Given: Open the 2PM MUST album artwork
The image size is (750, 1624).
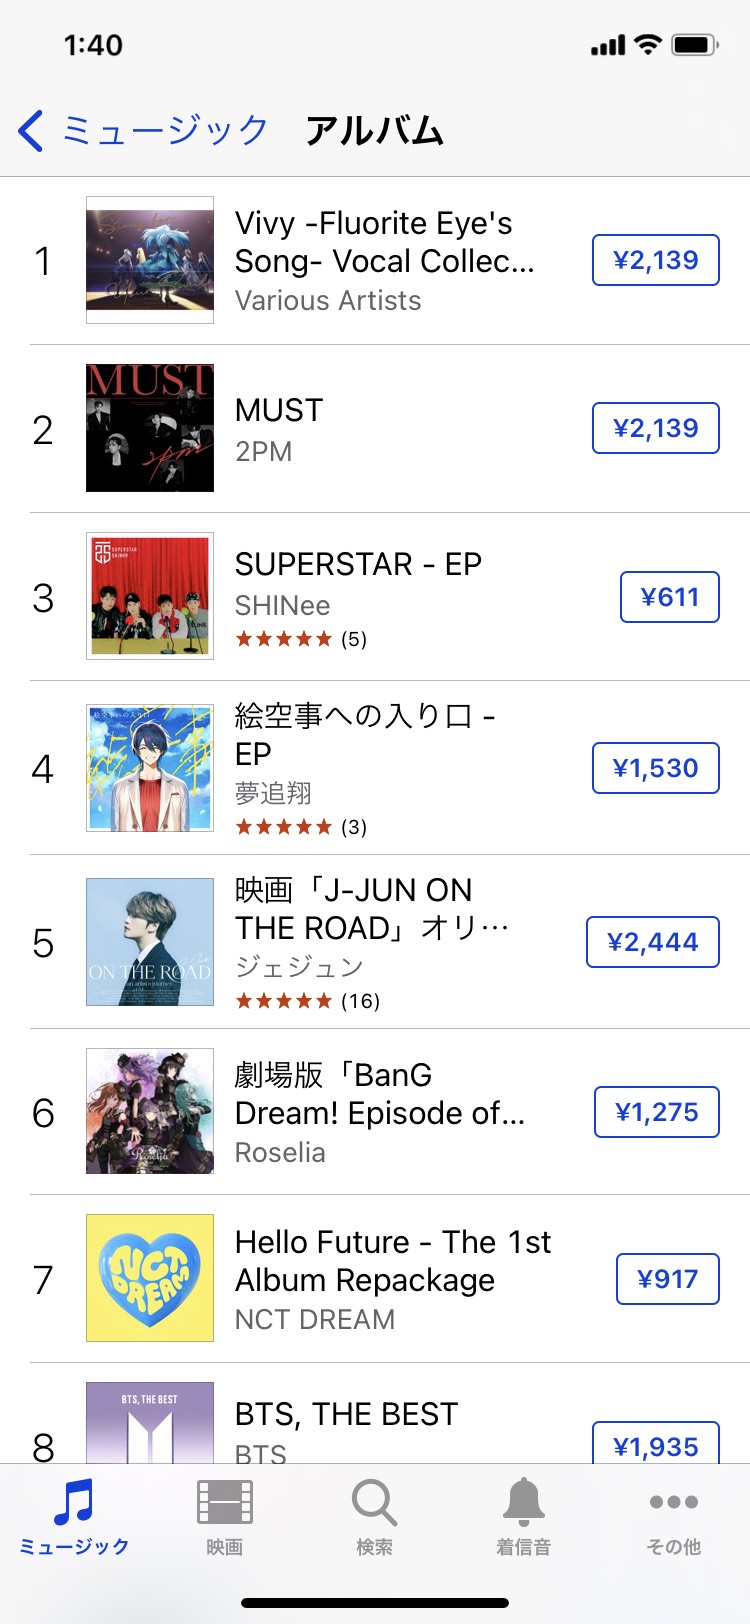Looking at the screenshot, I should coord(150,428).
